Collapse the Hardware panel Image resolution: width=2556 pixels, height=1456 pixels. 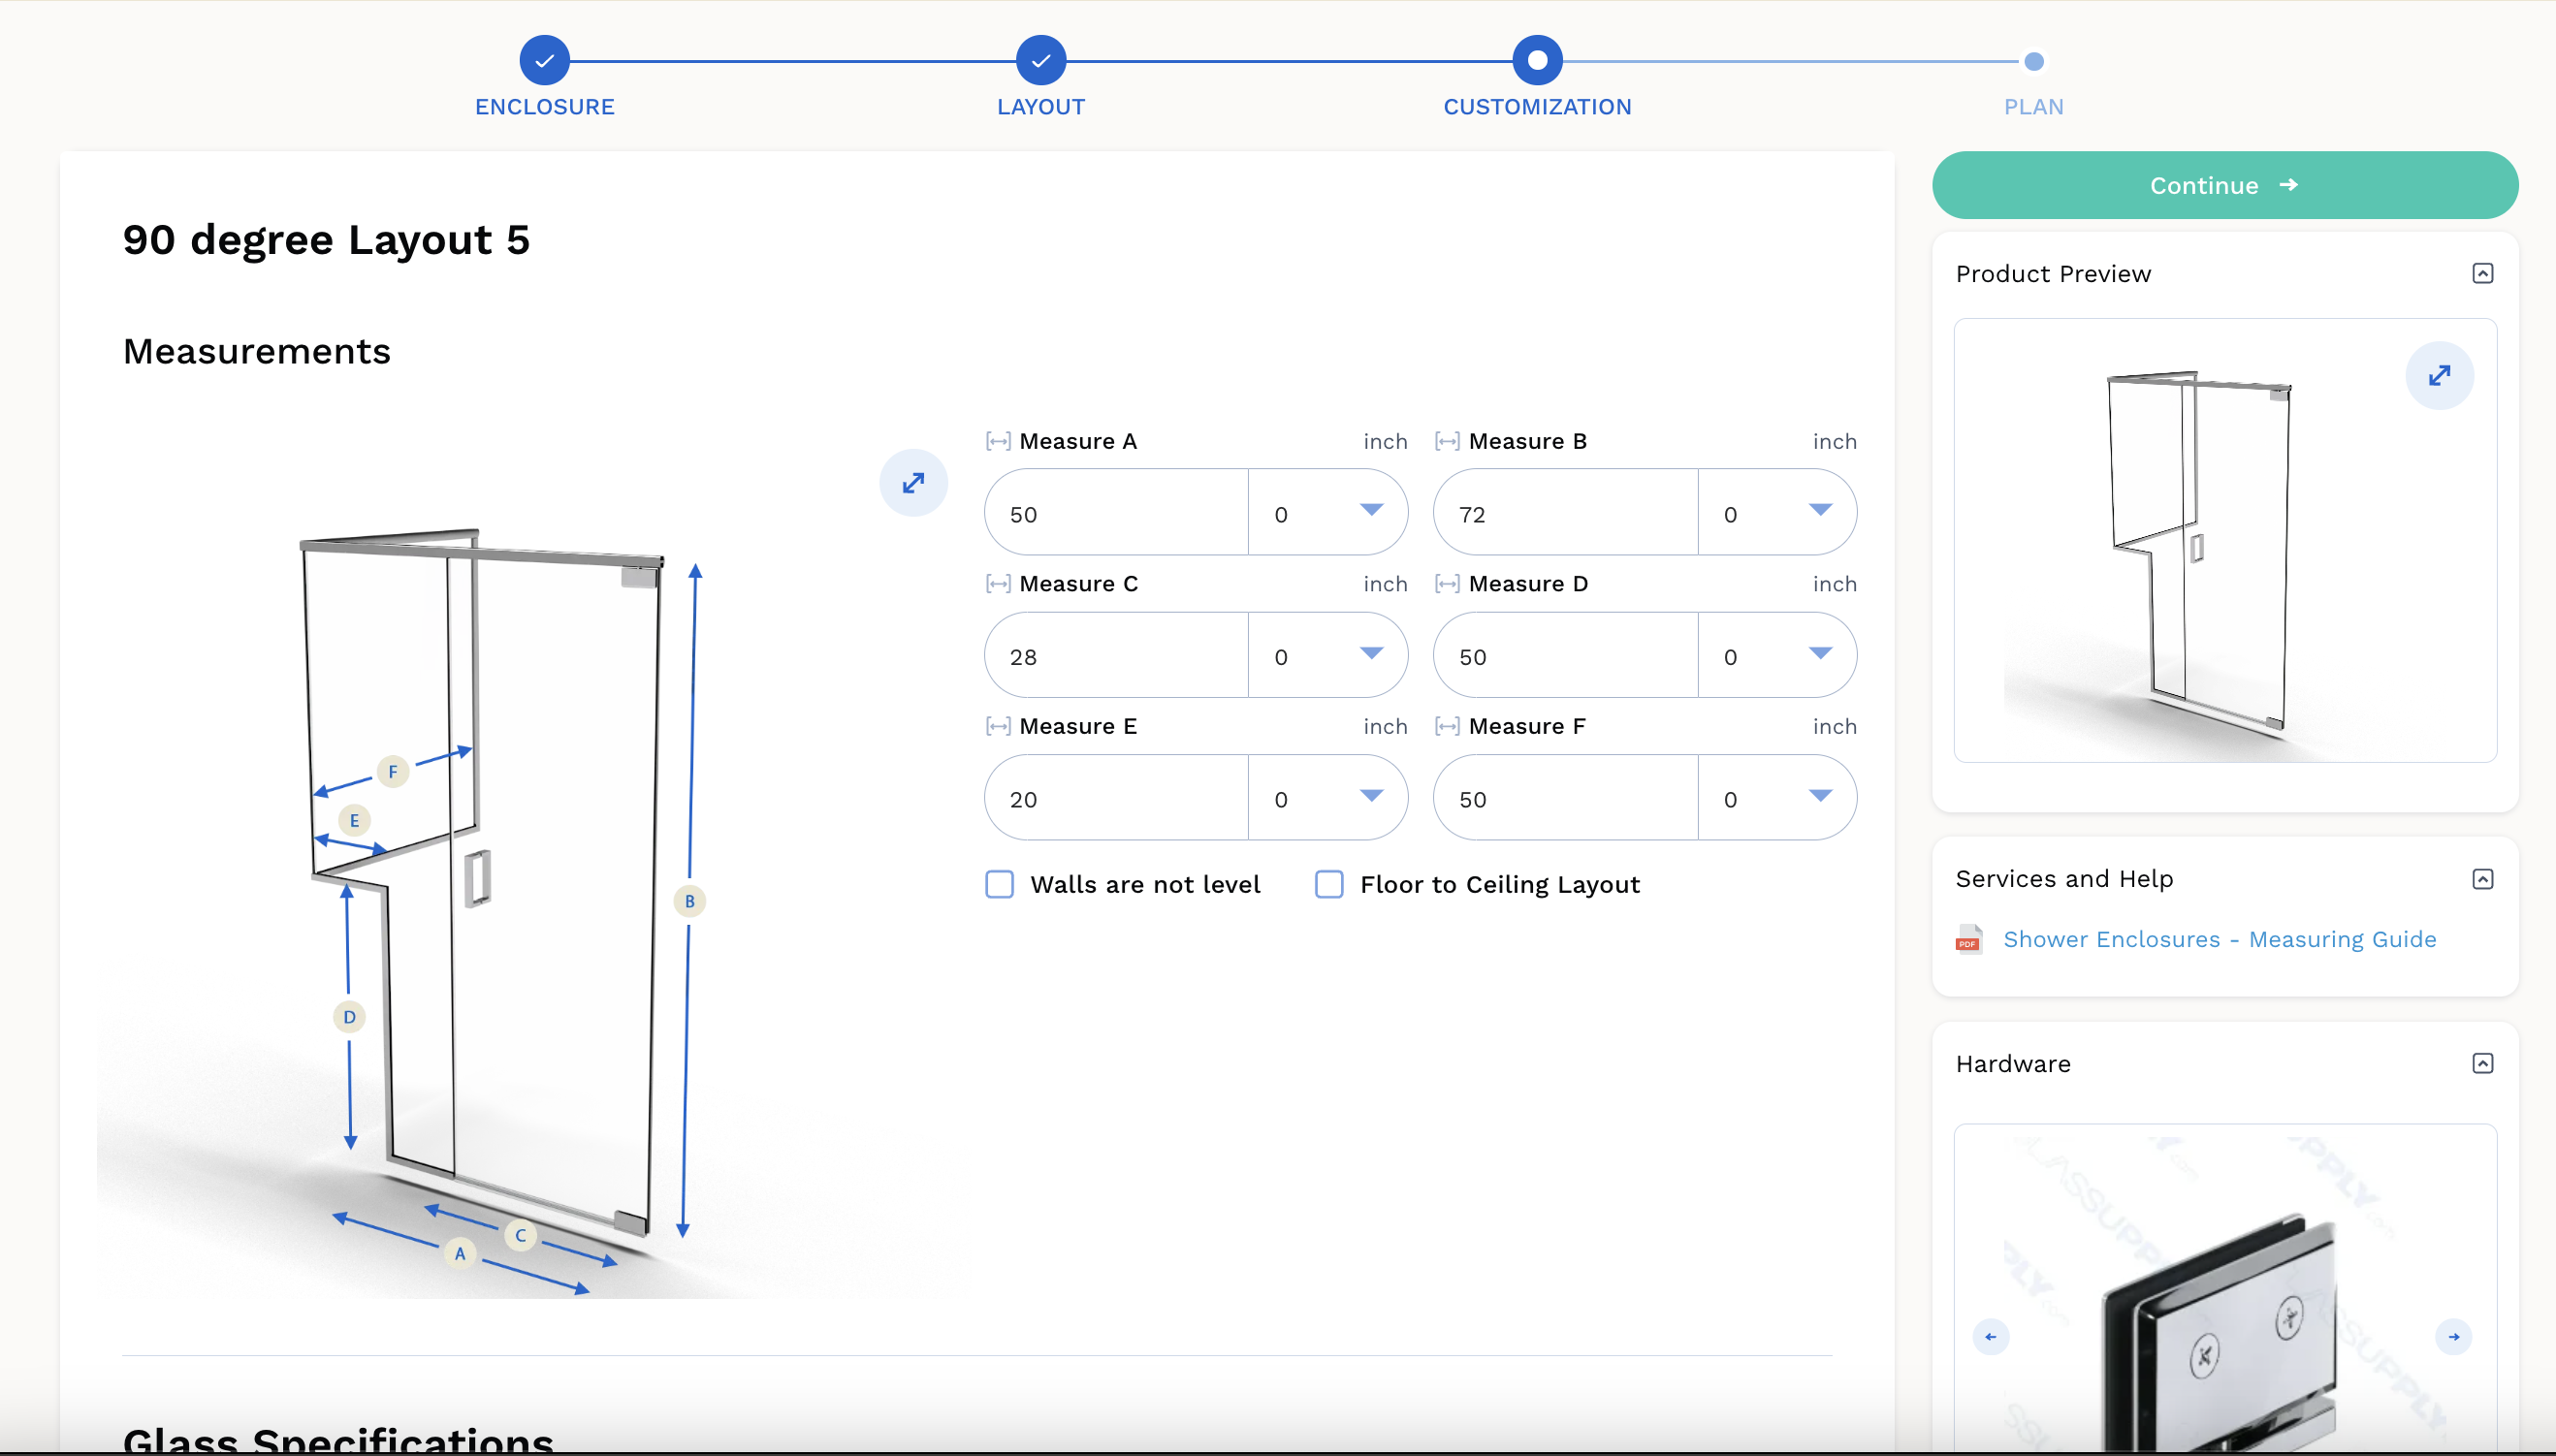pyautogui.click(x=2482, y=1063)
